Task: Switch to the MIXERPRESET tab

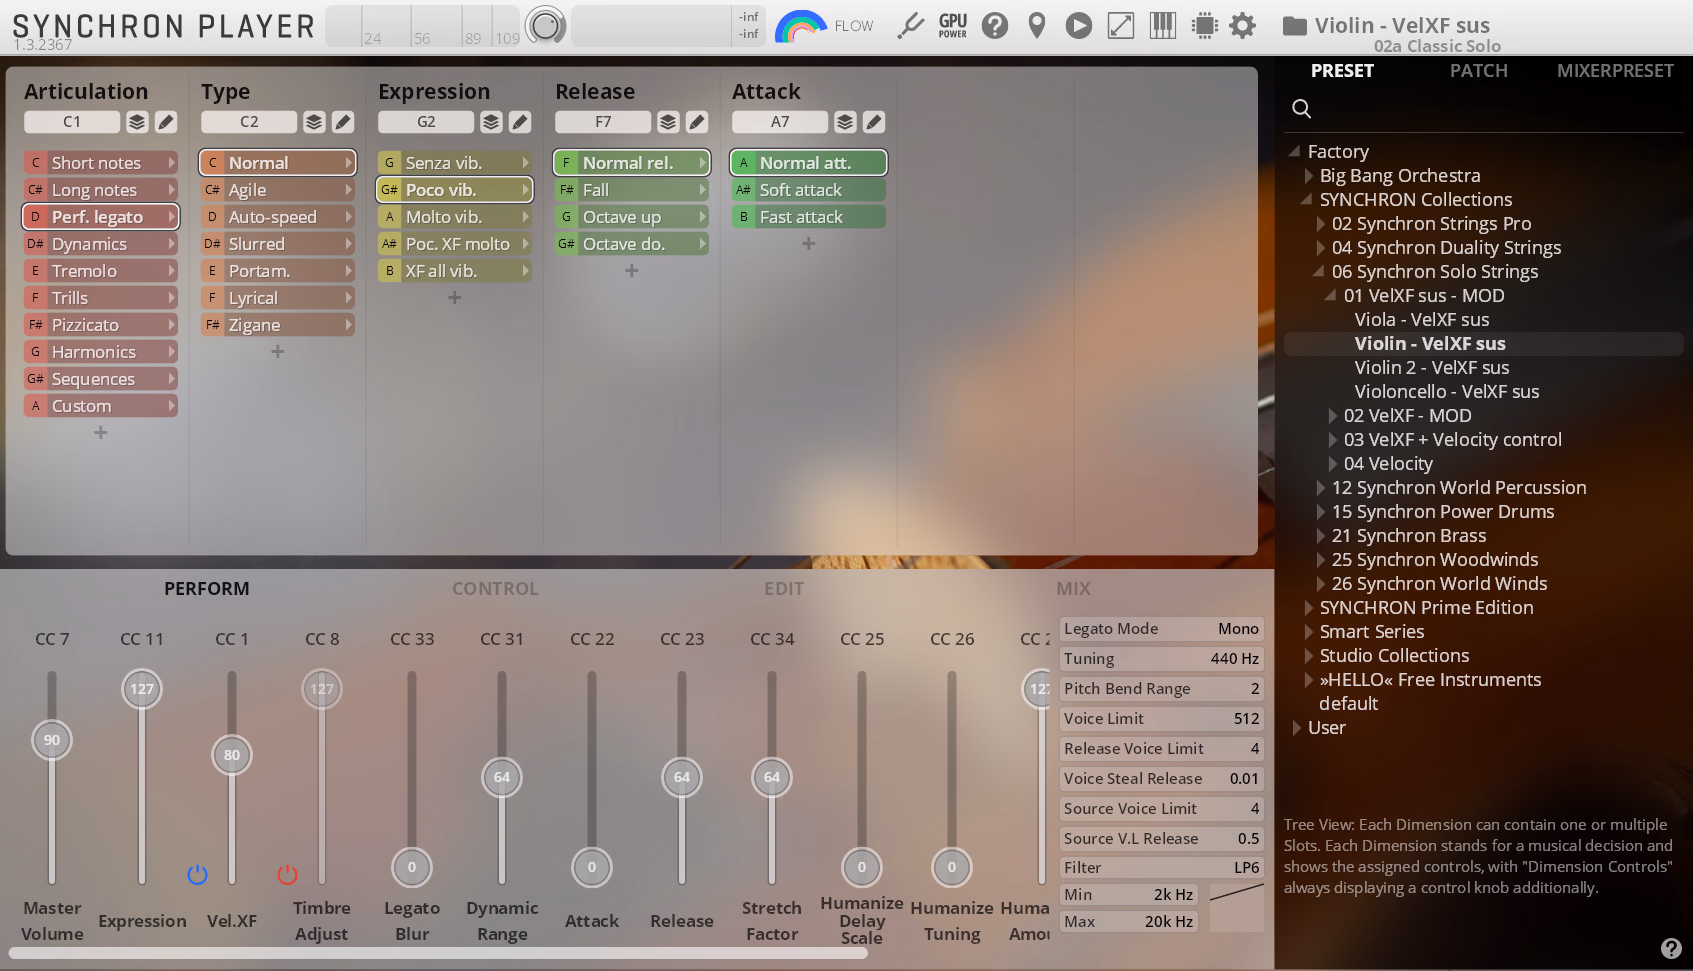Action: [x=1614, y=71]
